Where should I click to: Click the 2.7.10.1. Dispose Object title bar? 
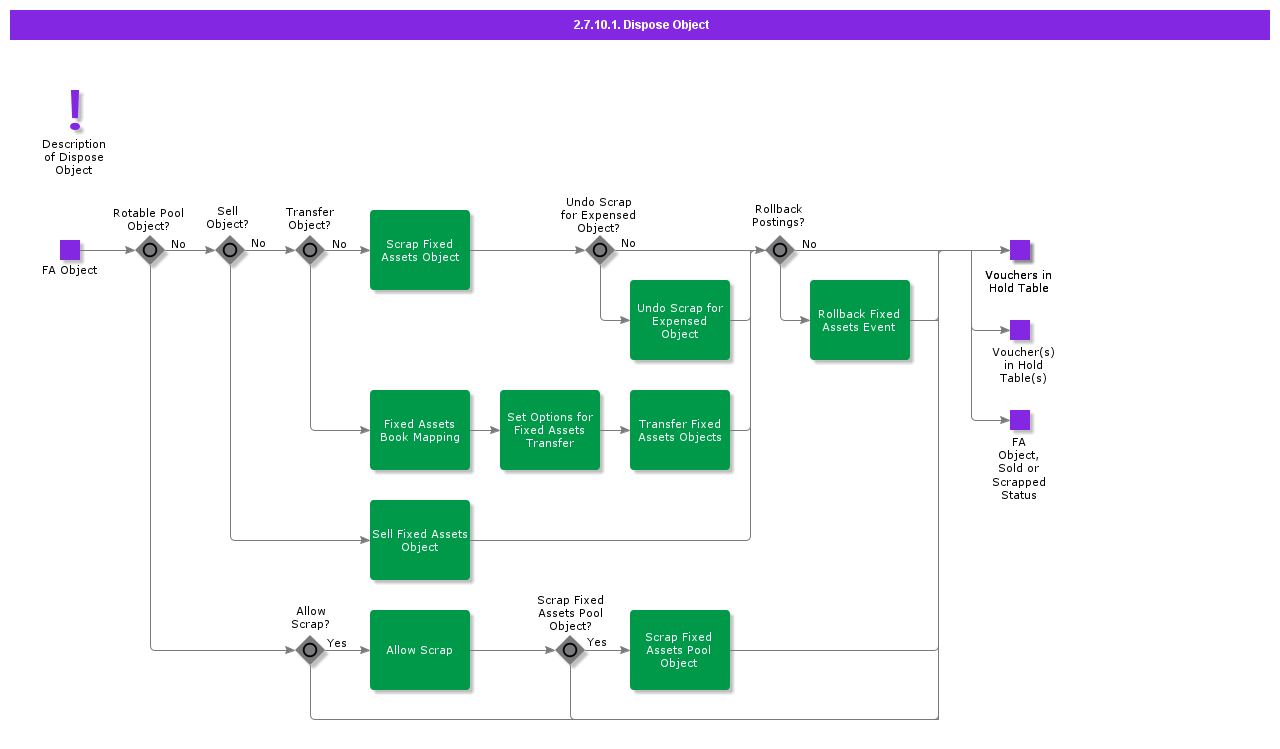click(640, 25)
